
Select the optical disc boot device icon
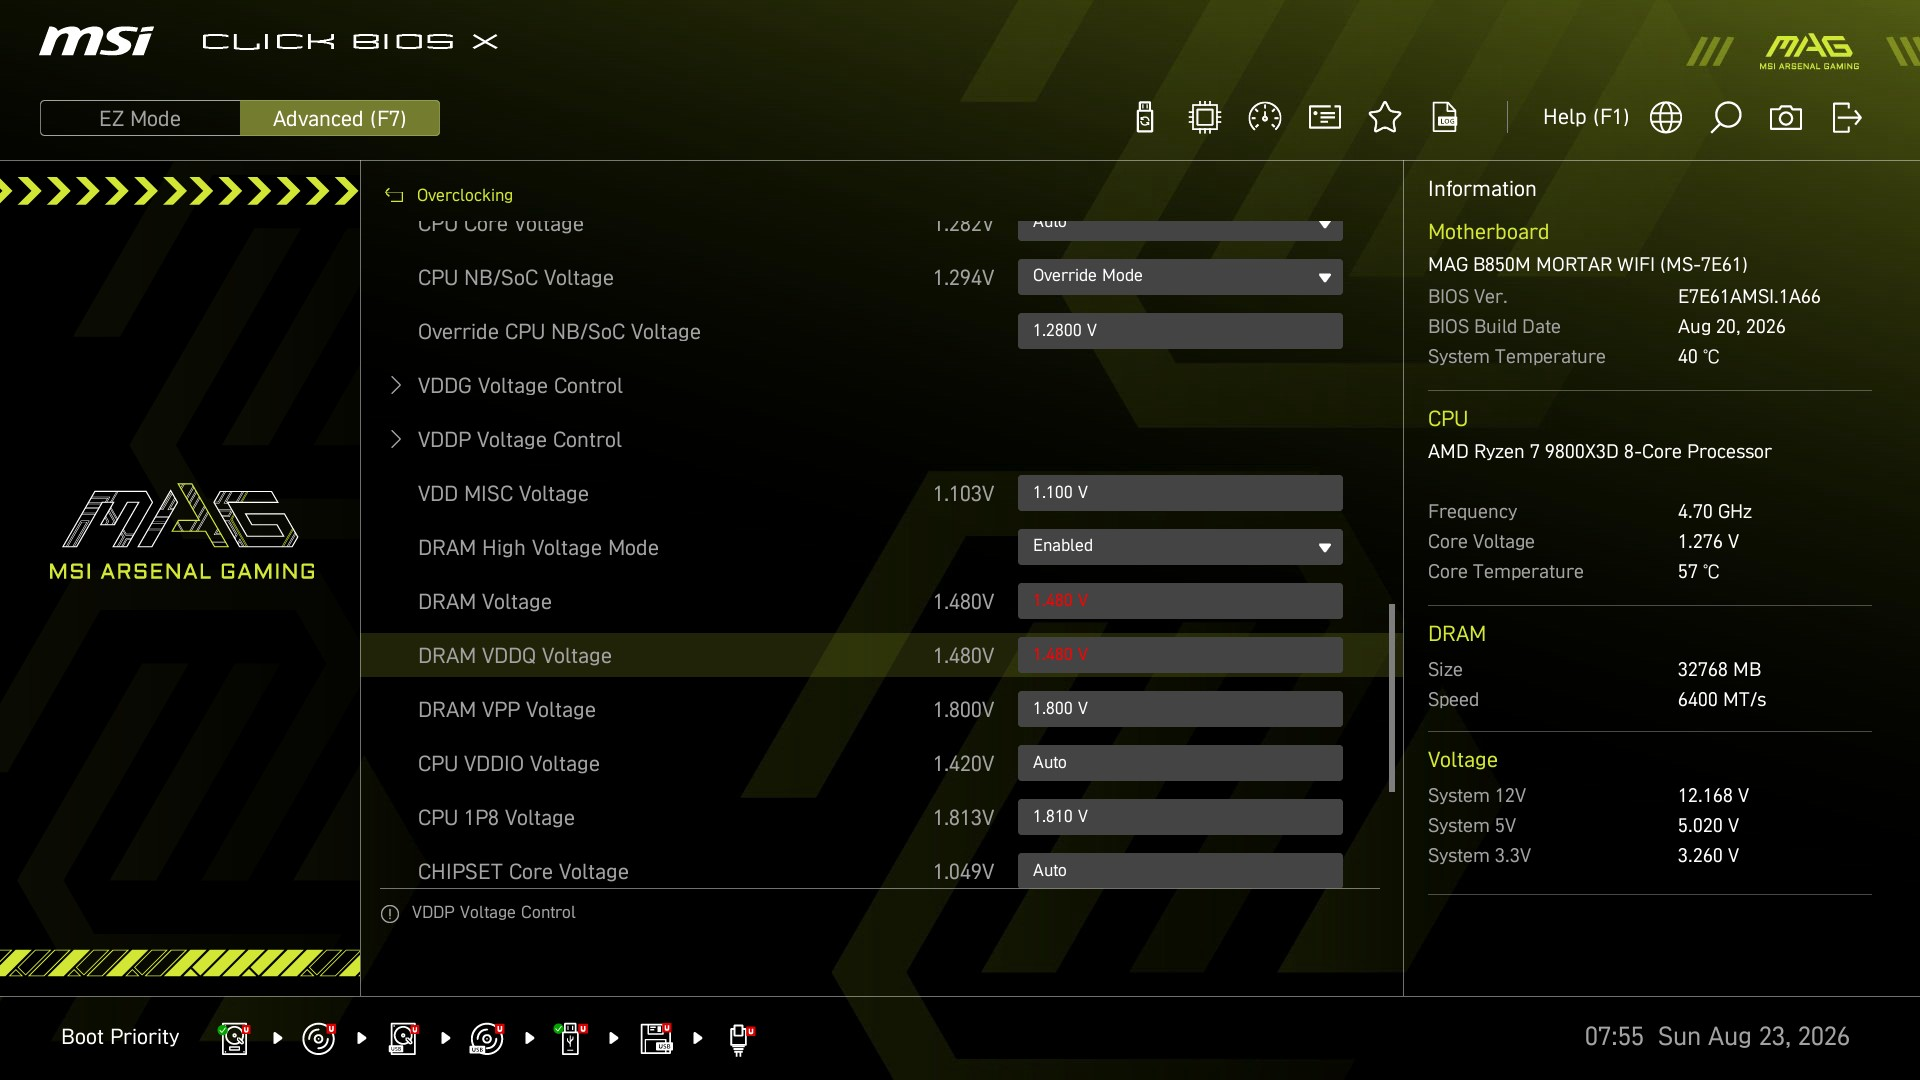319,1038
